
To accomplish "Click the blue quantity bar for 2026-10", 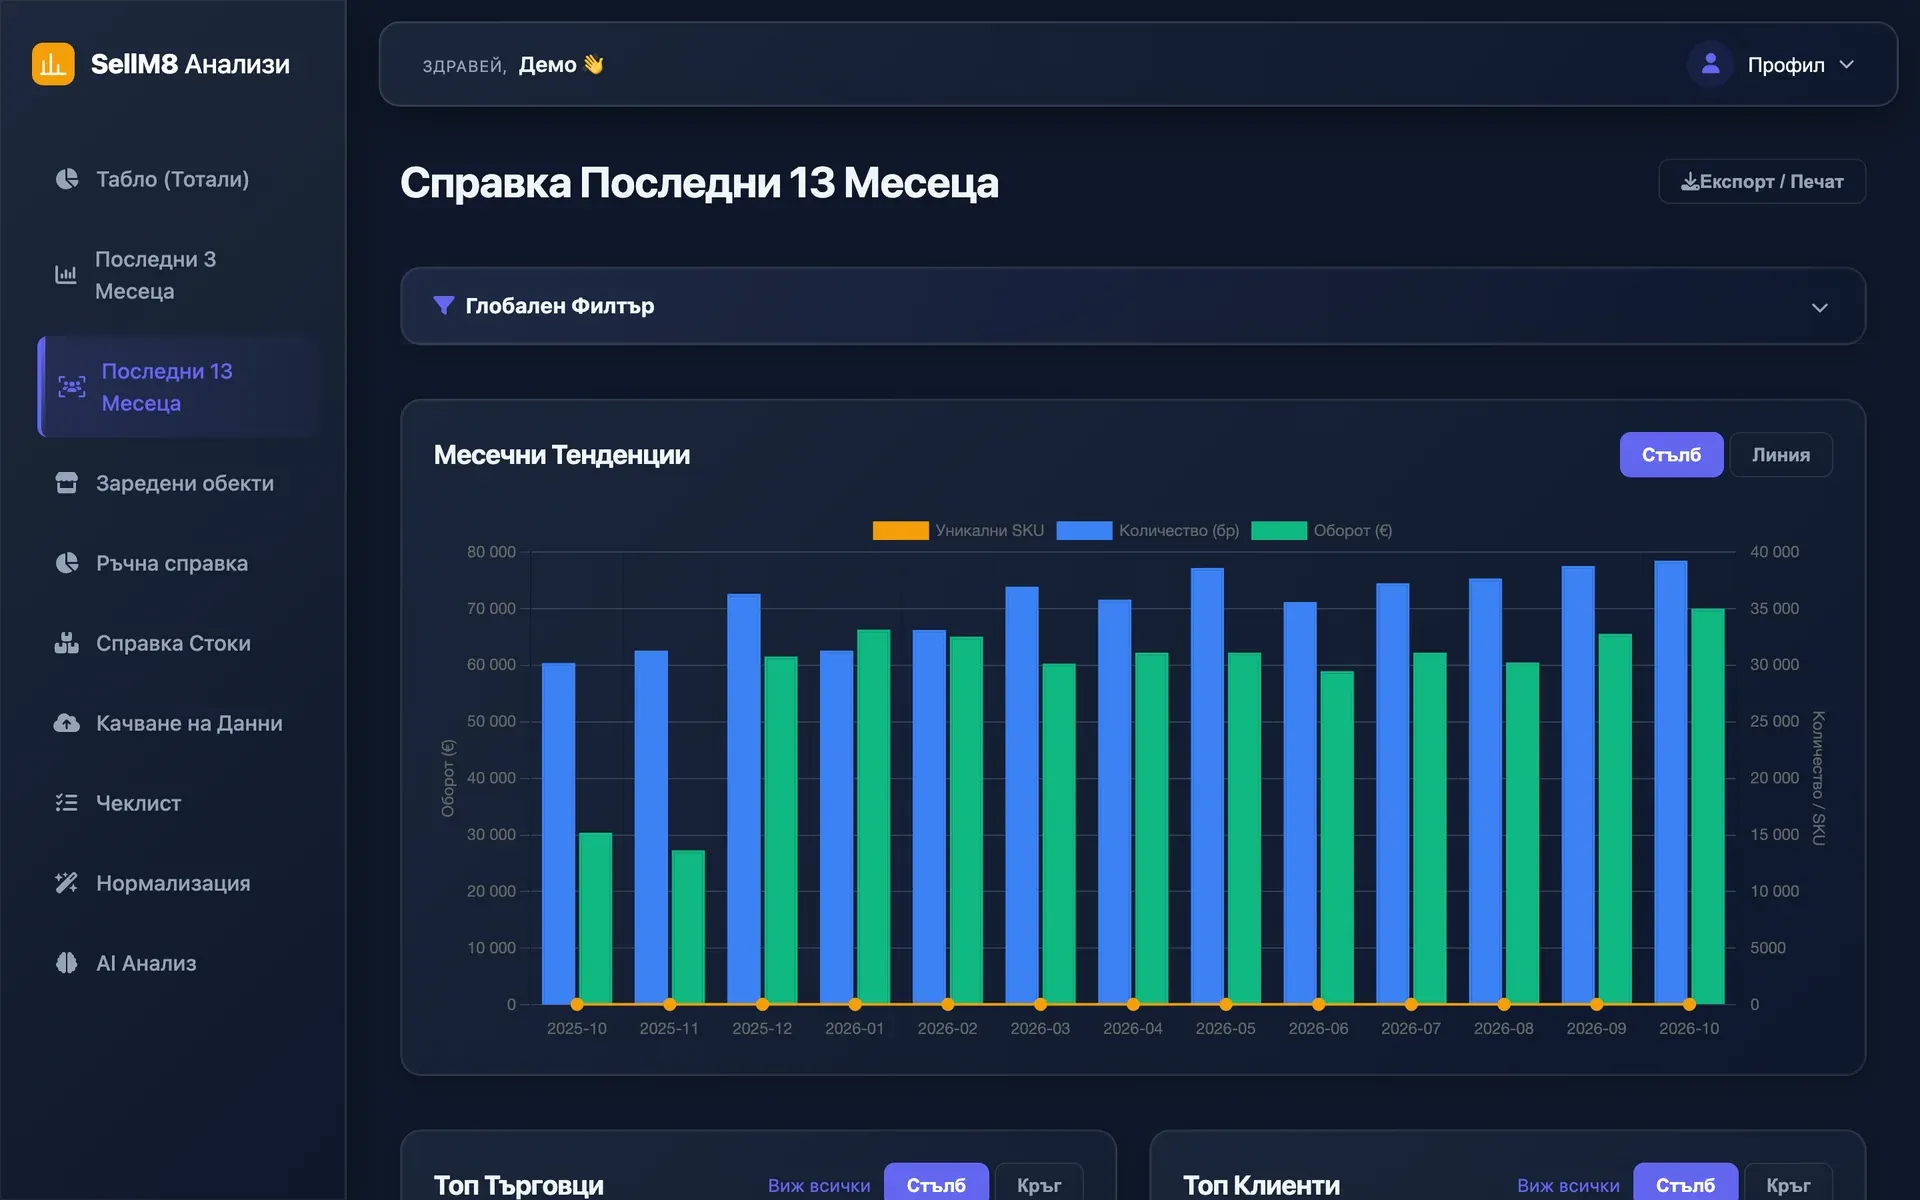I will click(x=1671, y=782).
